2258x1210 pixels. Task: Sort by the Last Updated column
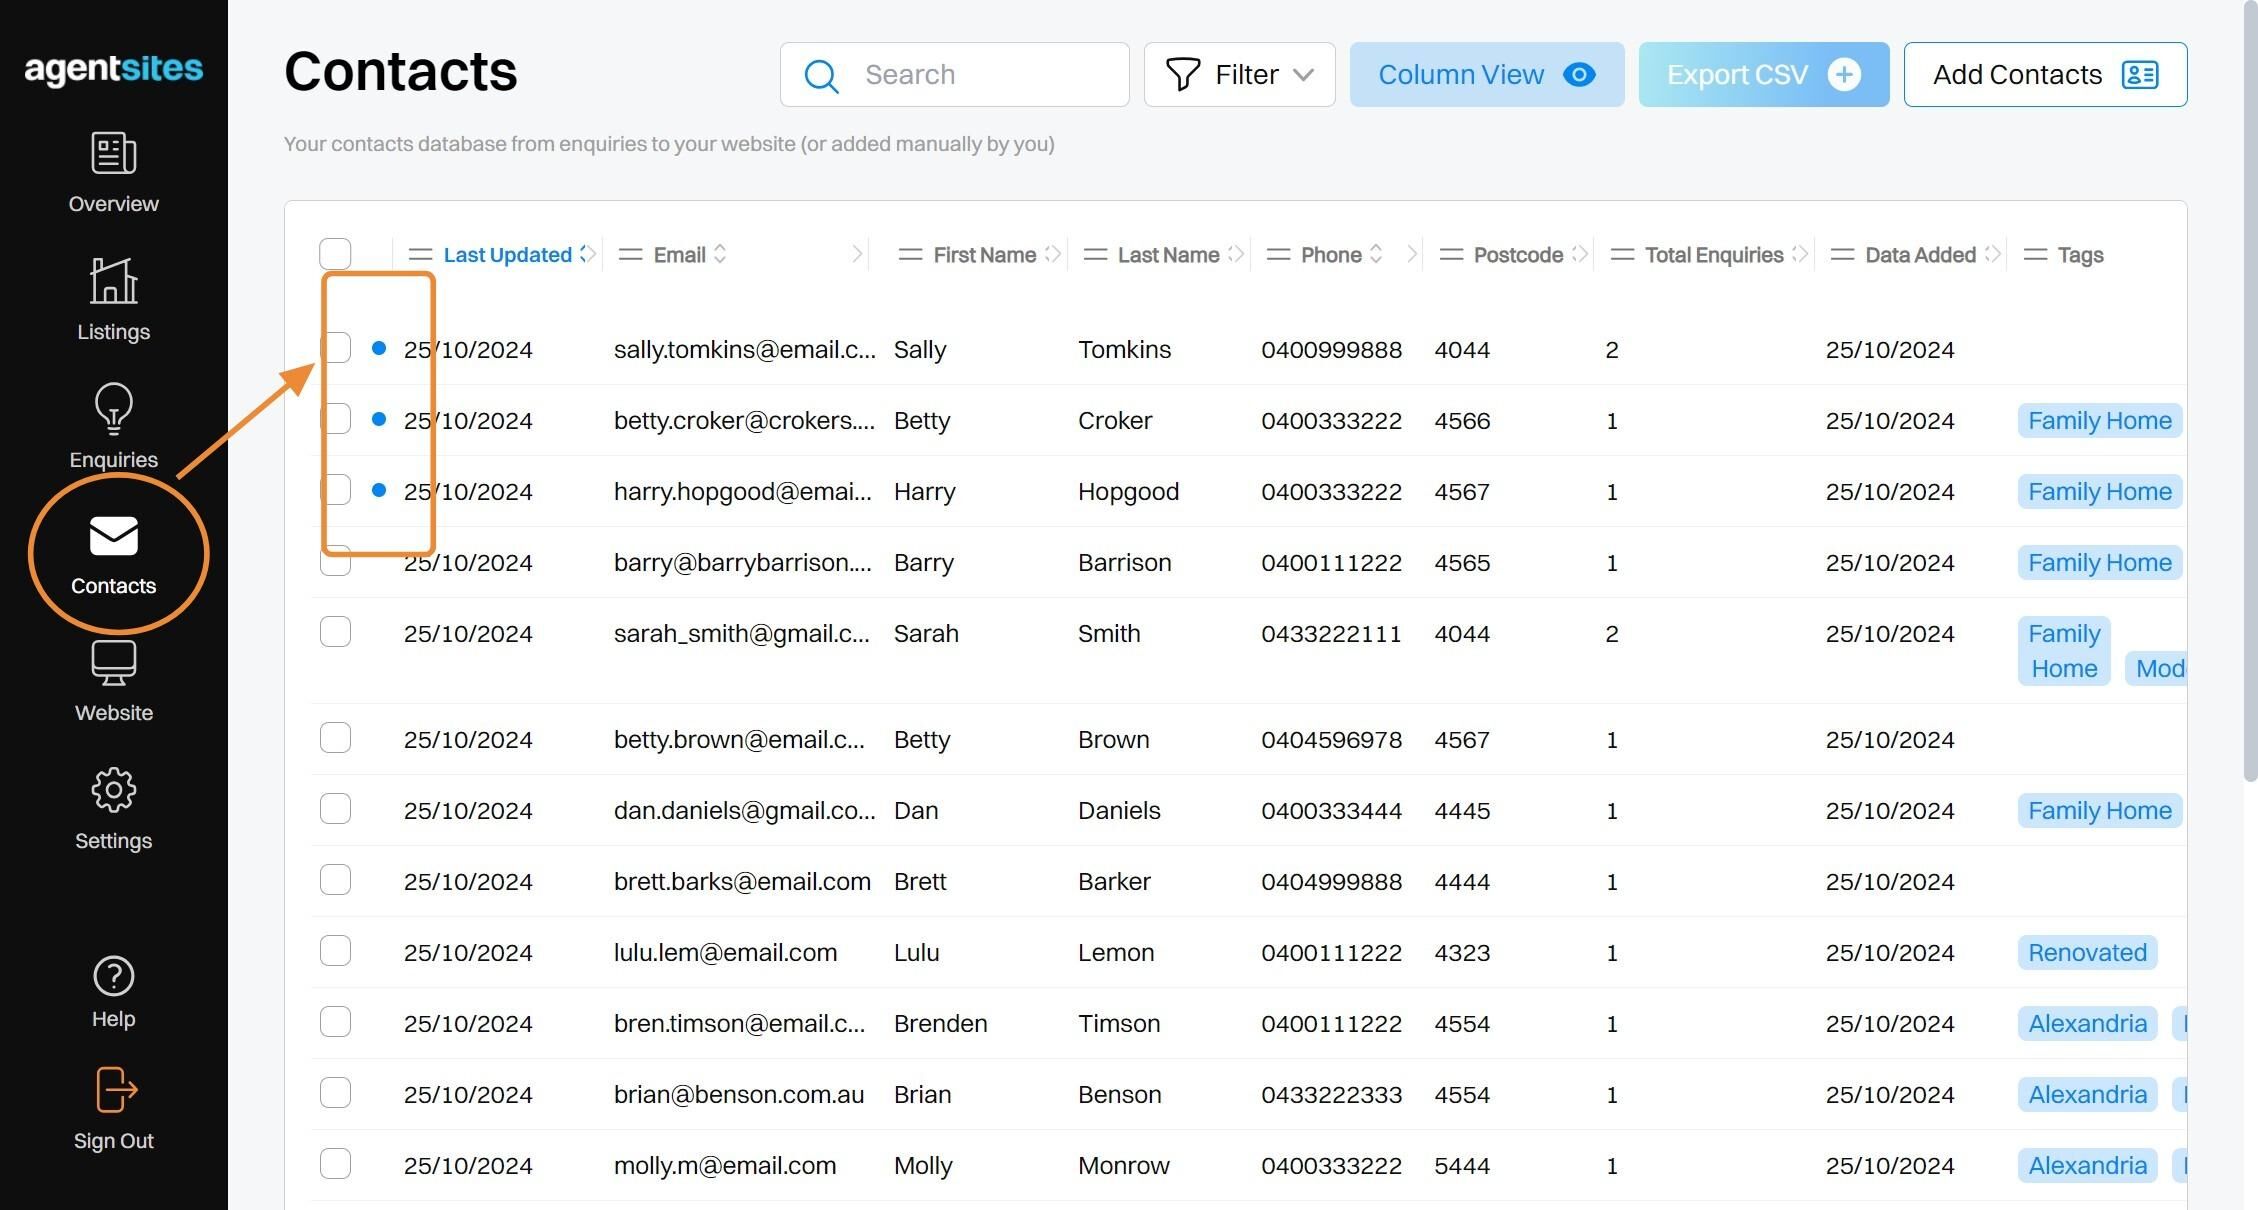507,255
